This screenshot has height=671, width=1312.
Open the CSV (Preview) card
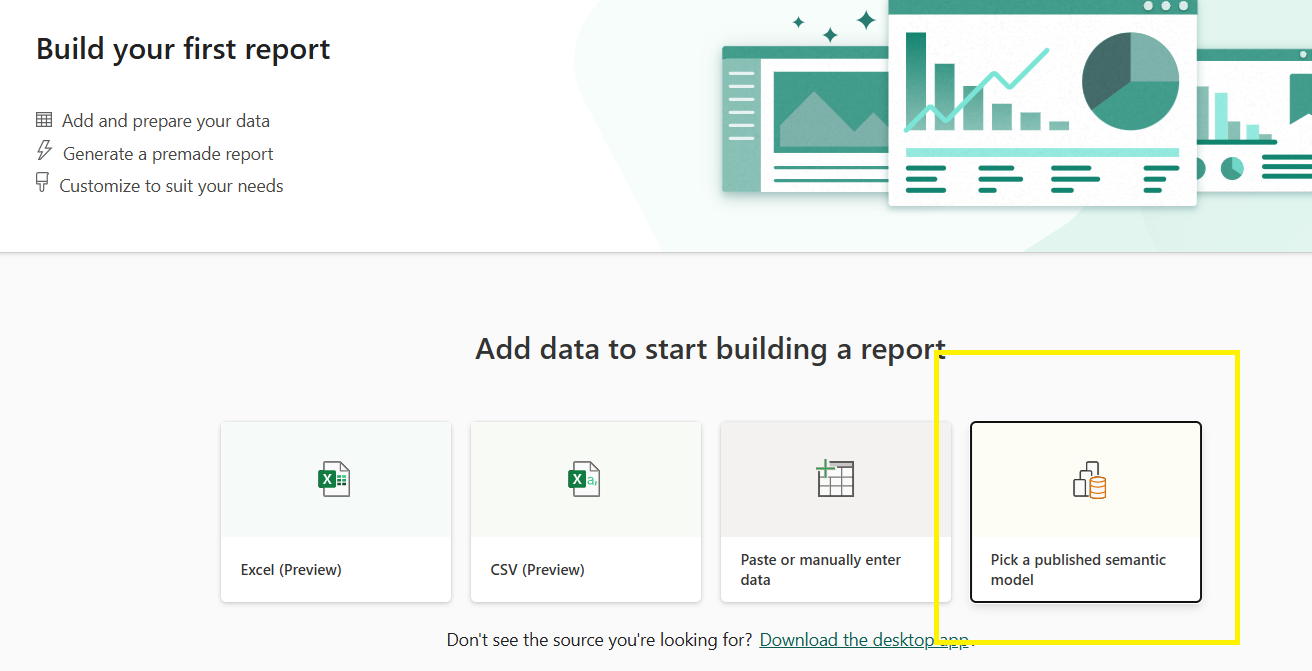click(586, 512)
